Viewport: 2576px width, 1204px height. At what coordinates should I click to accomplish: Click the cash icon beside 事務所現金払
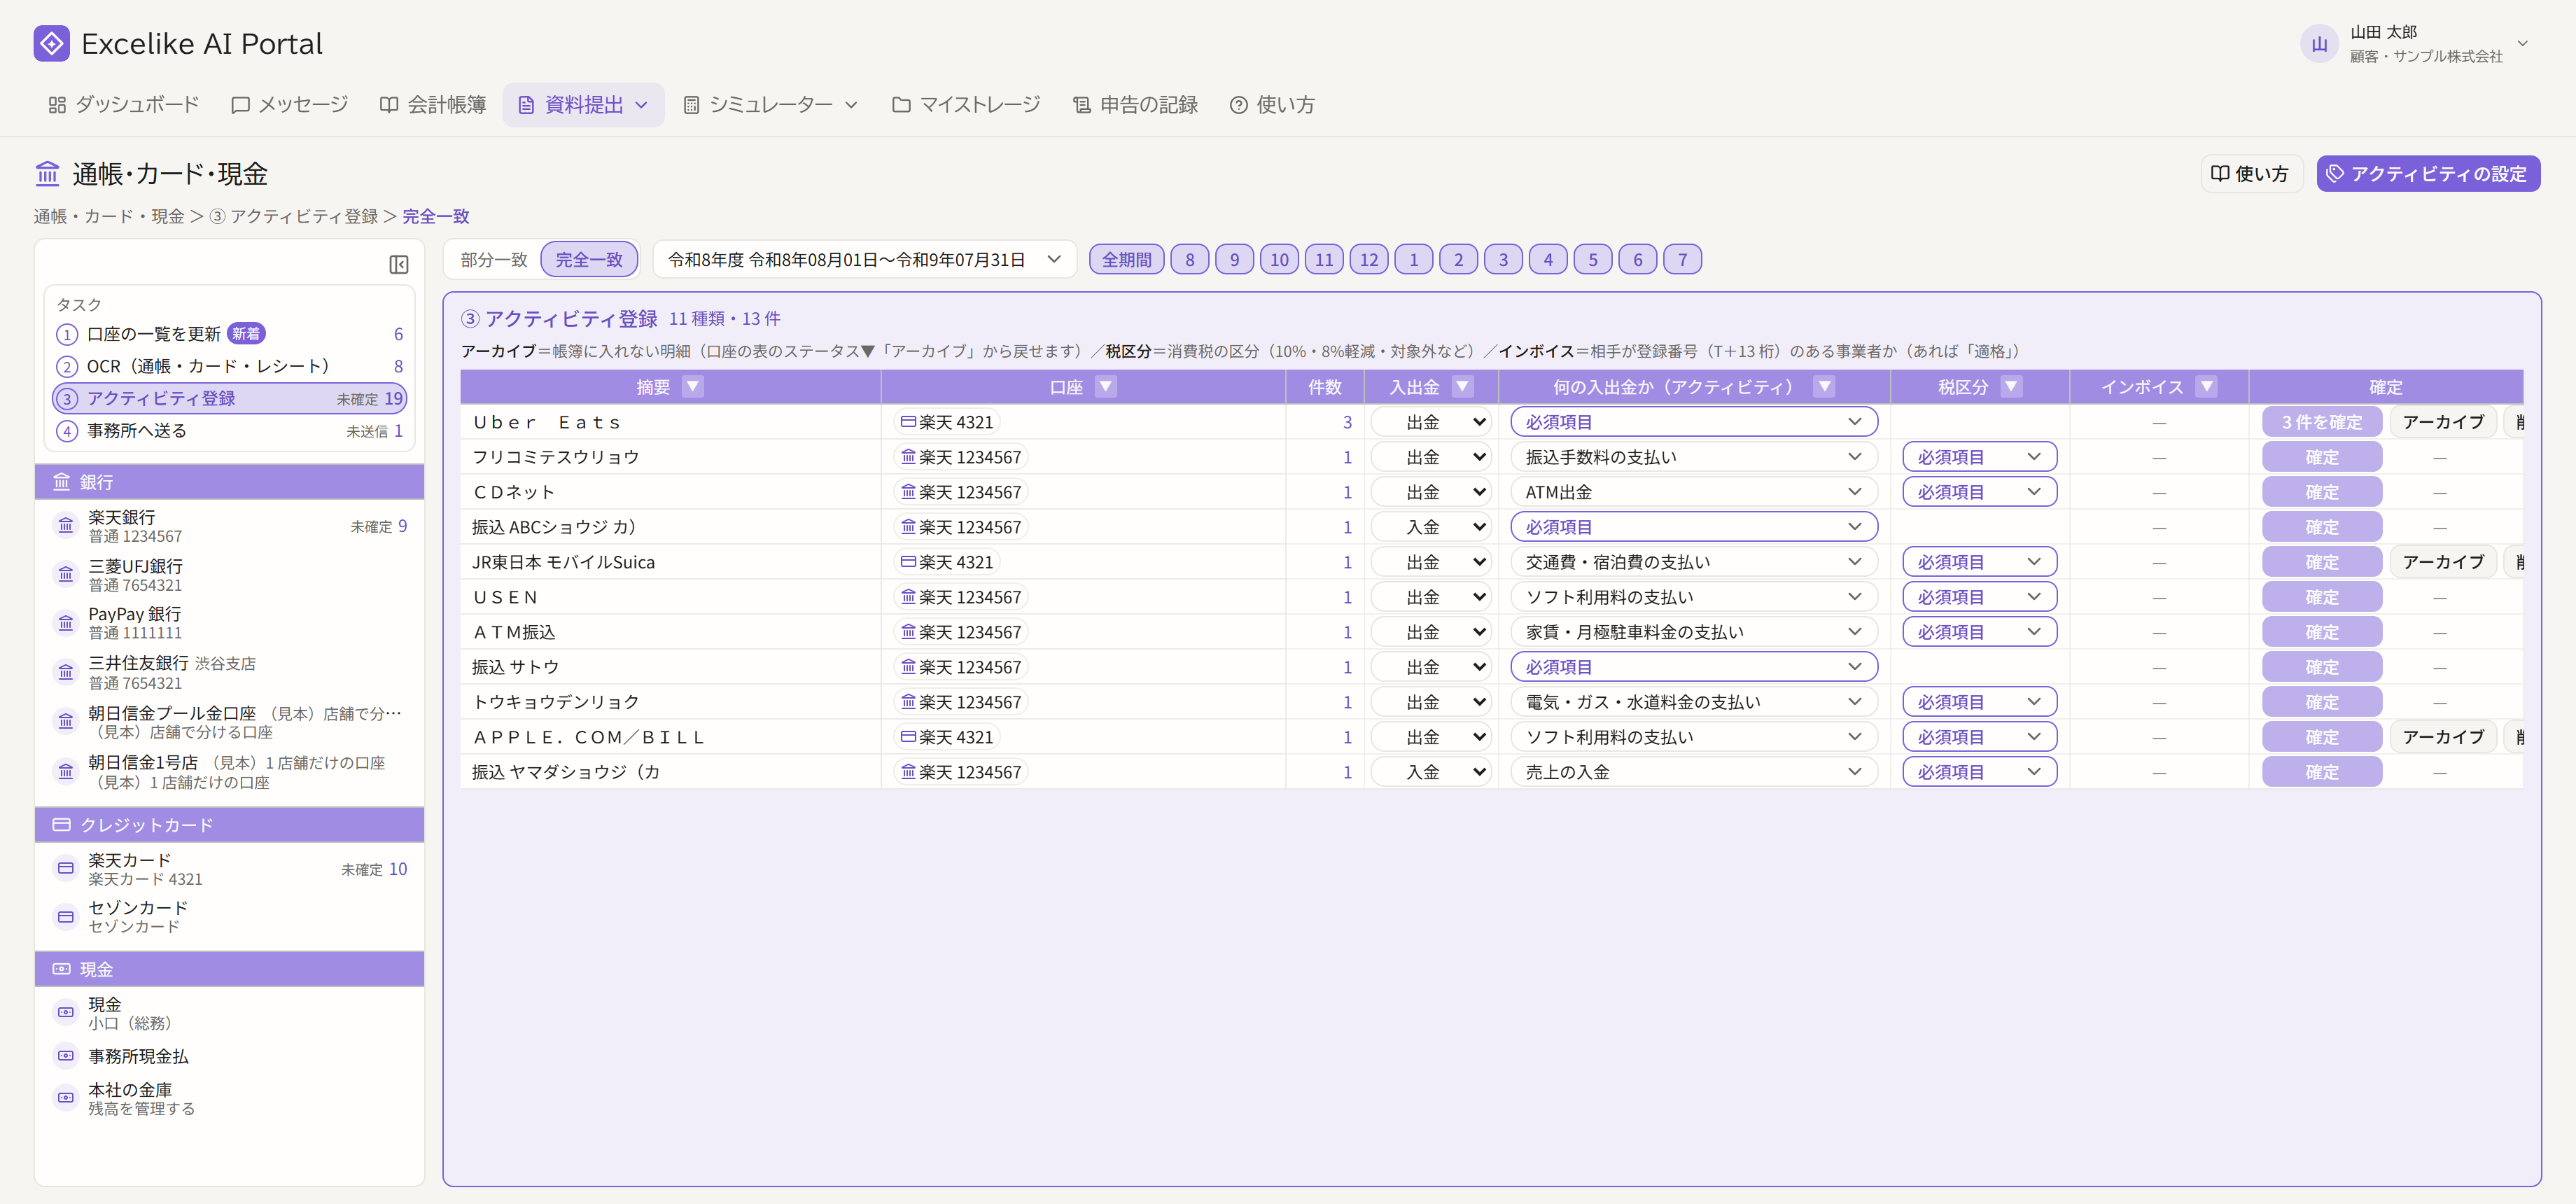pos(66,1055)
